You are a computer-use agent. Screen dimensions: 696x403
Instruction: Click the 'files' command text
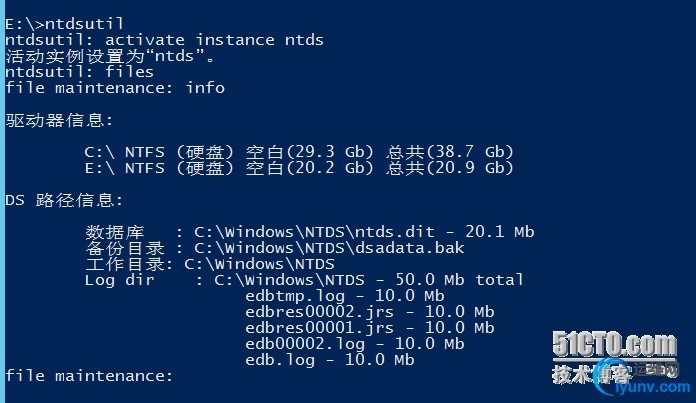coord(129,72)
